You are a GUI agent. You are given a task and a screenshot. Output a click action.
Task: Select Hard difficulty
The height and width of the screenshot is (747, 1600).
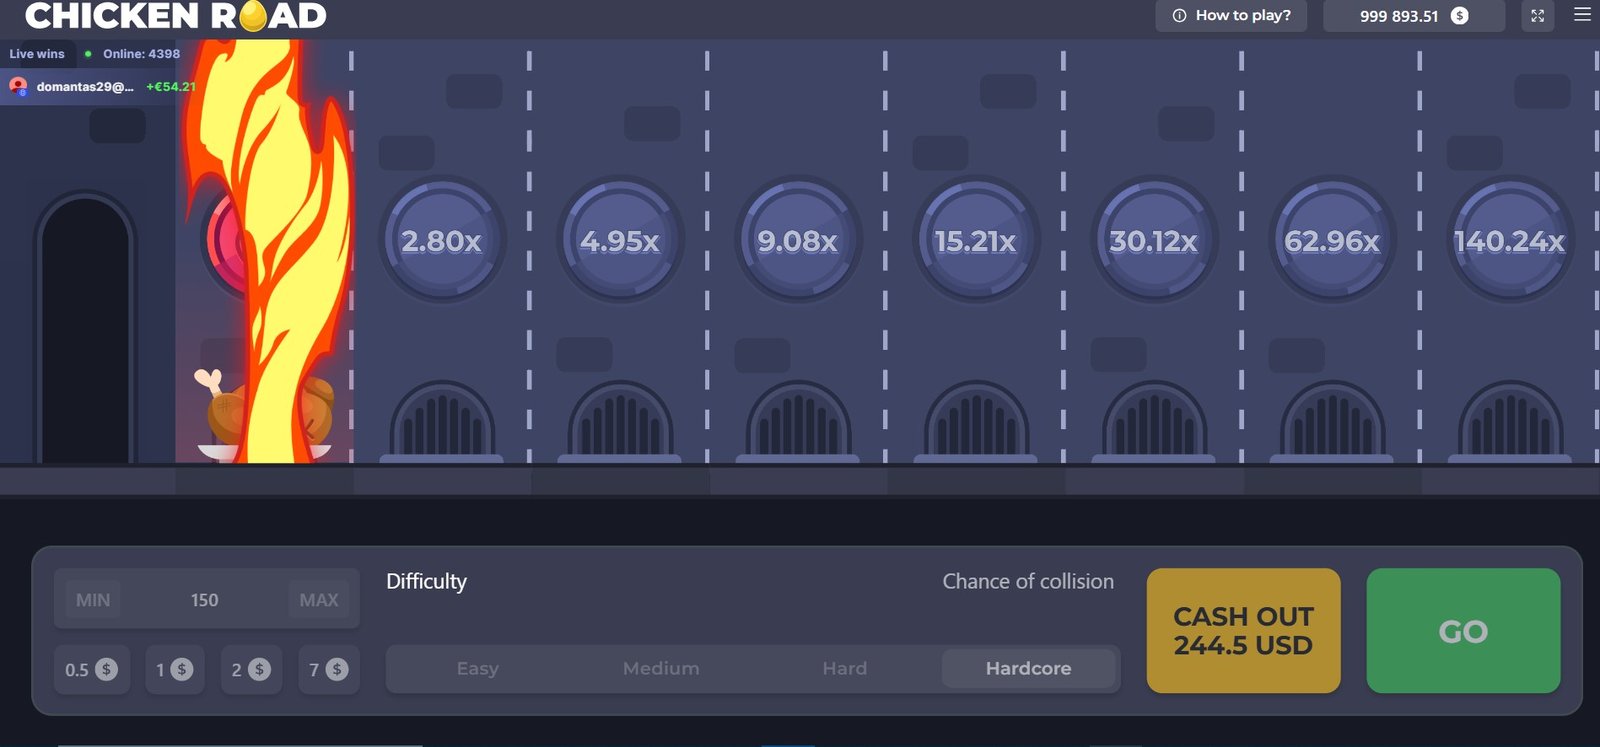845,669
